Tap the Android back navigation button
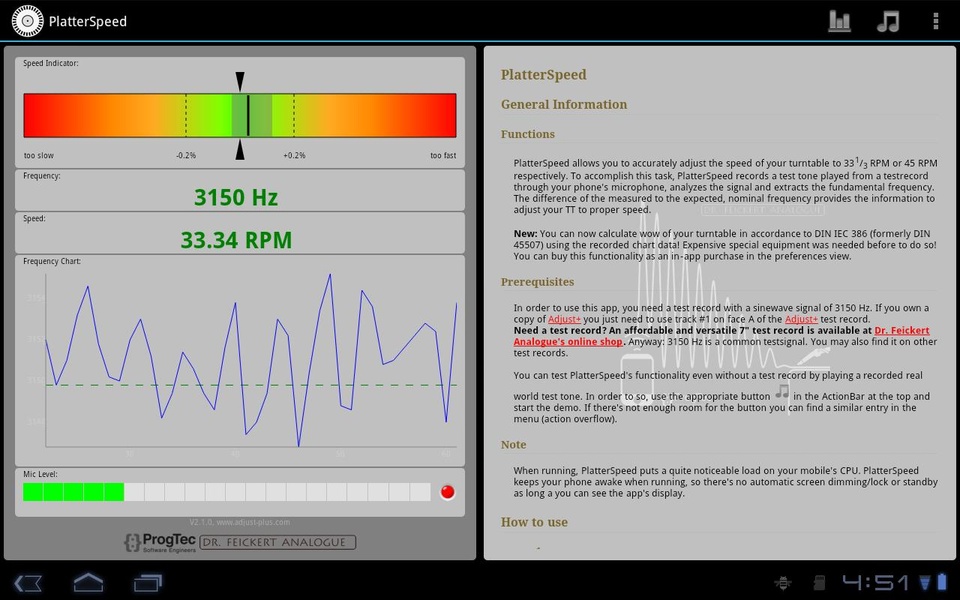This screenshot has height=600, width=960. point(28,583)
